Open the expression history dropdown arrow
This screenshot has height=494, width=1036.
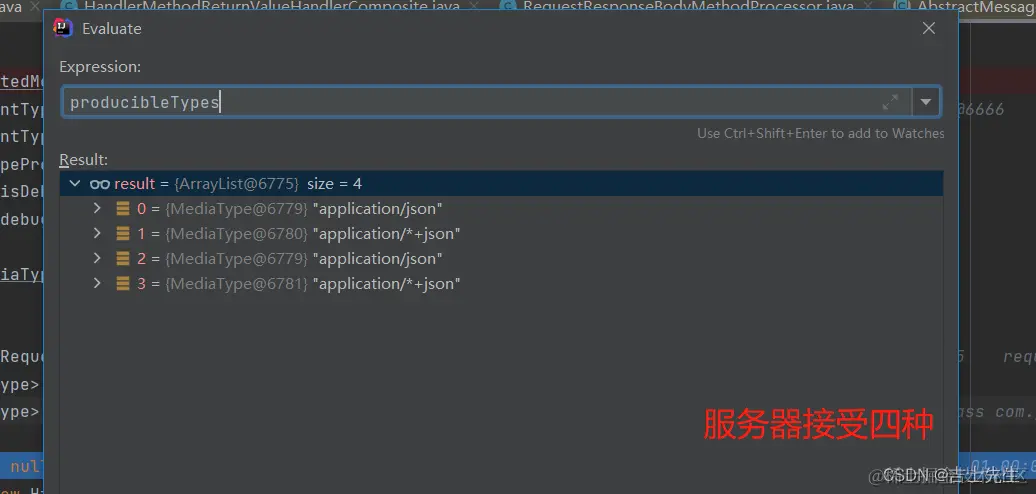[926, 102]
